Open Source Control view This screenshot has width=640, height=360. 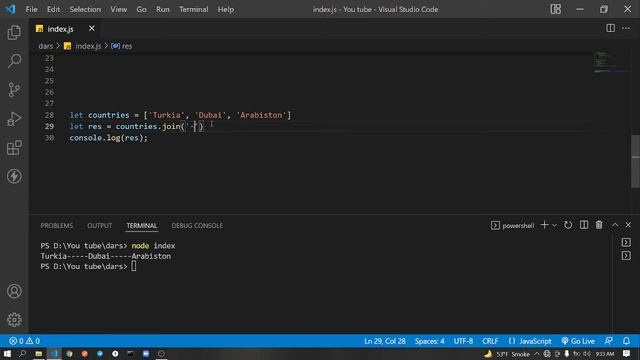click(x=14, y=89)
